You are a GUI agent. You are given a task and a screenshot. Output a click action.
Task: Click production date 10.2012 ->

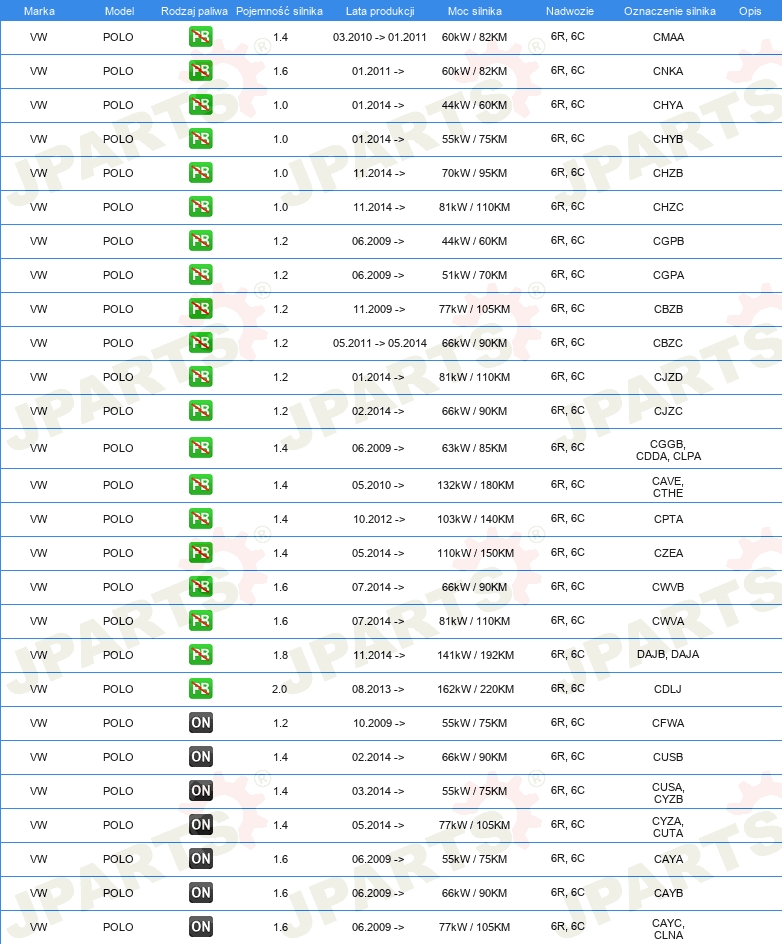tap(379, 519)
